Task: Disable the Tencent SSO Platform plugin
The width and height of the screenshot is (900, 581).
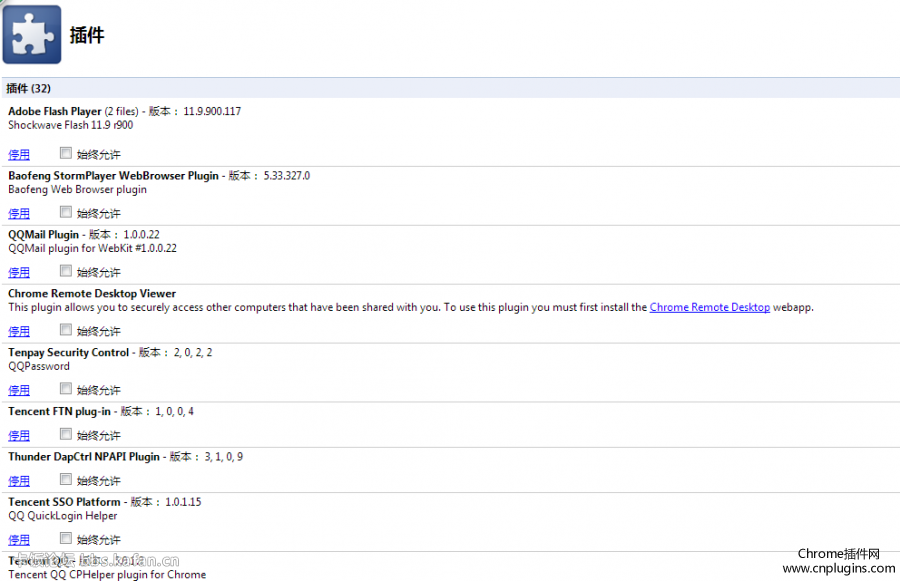Action: pyautogui.click(x=19, y=540)
